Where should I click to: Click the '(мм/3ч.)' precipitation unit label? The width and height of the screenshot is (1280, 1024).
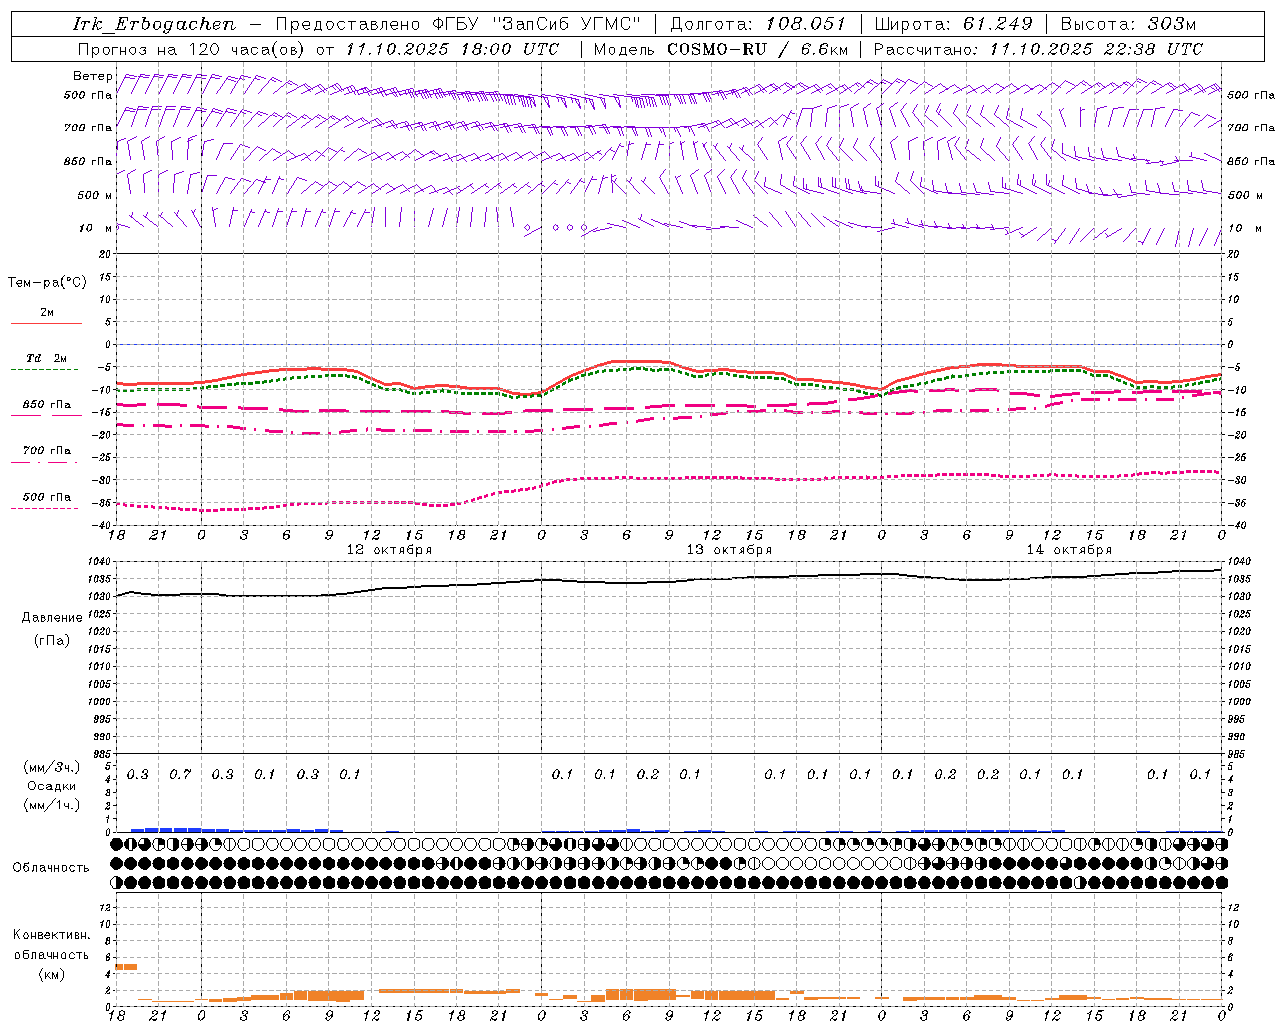click(52, 767)
